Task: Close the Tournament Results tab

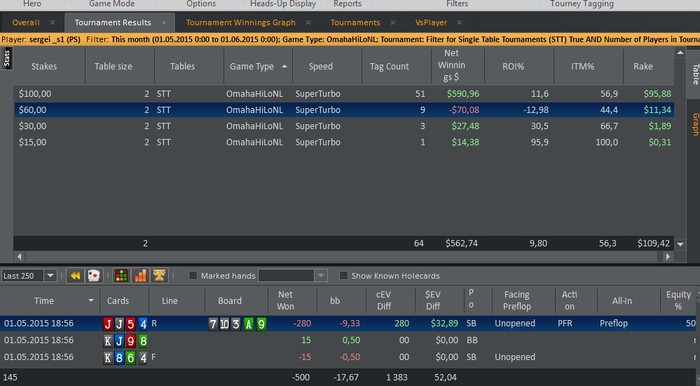Action: click(x=164, y=22)
